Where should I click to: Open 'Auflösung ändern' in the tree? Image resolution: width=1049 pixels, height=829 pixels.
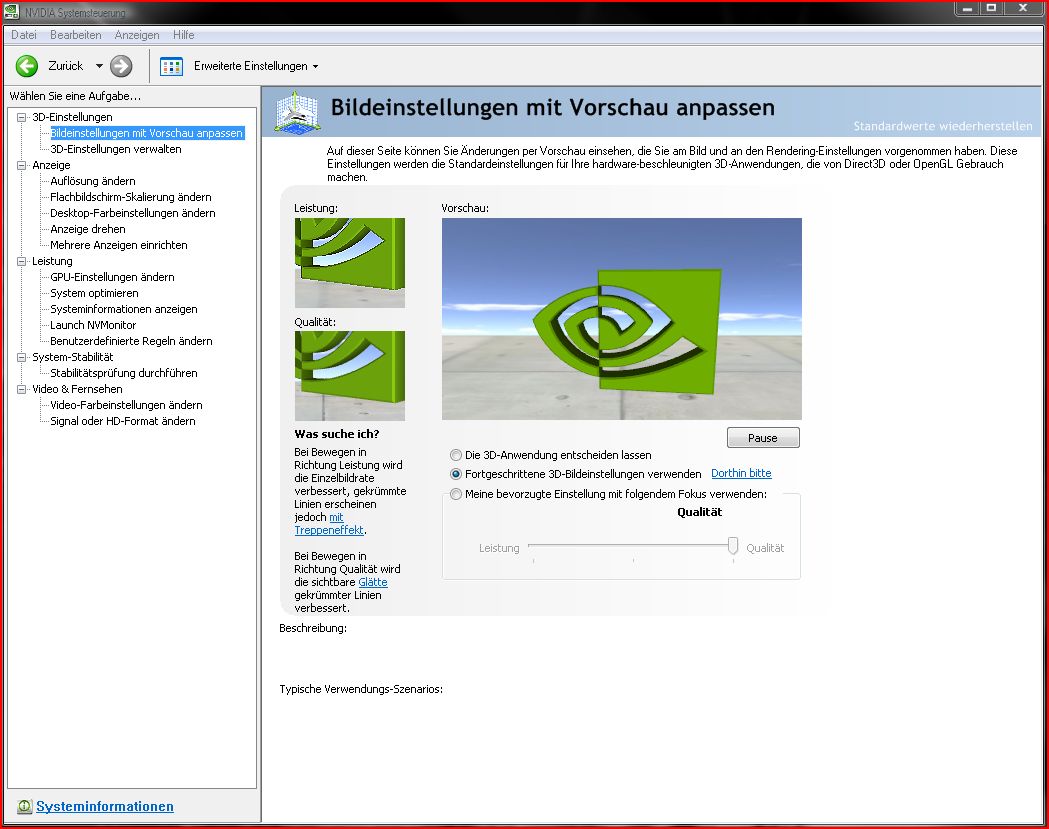click(x=93, y=181)
